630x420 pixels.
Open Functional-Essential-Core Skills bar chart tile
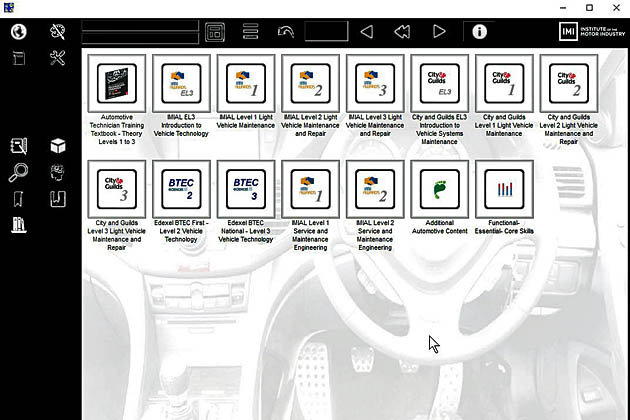pyautogui.click(x=504, y=189)
